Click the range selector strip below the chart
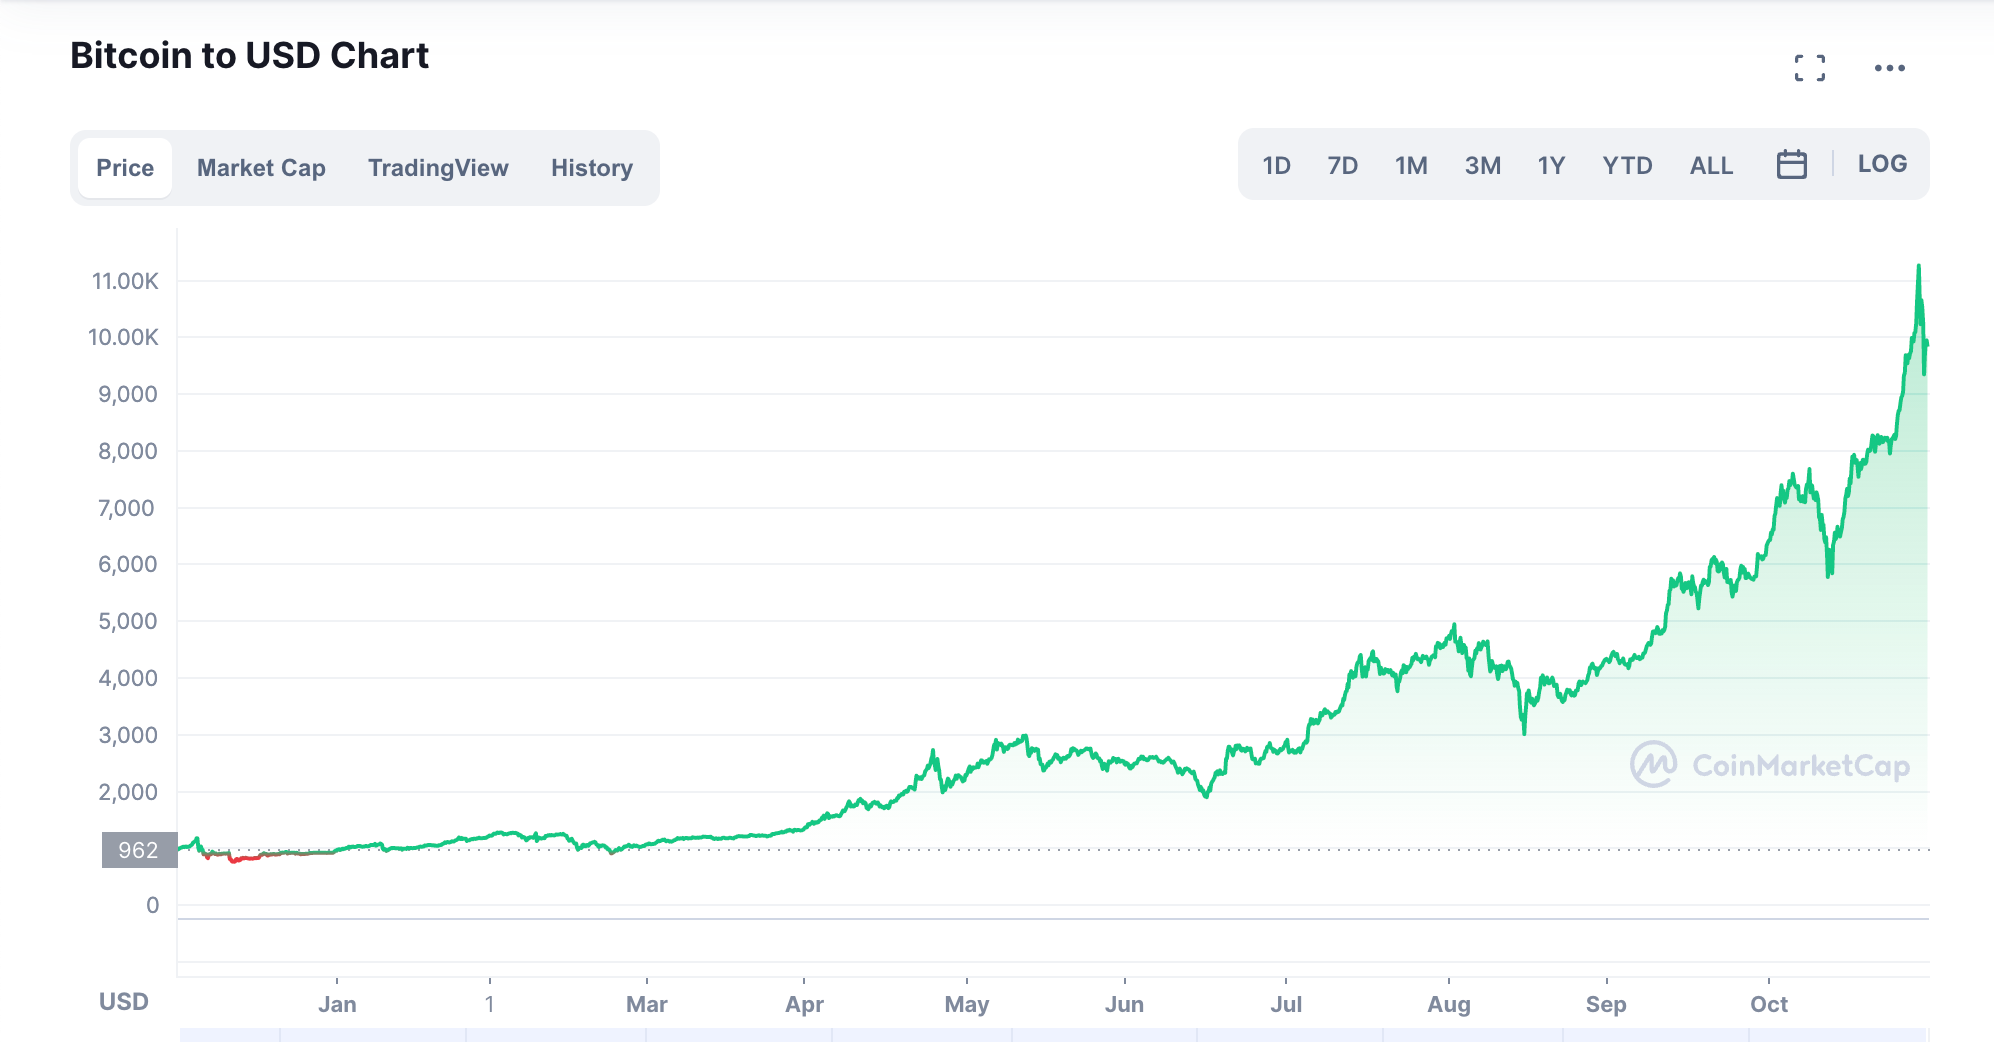This screenshot has width=1994, height=1042. pos(1053,1035)
